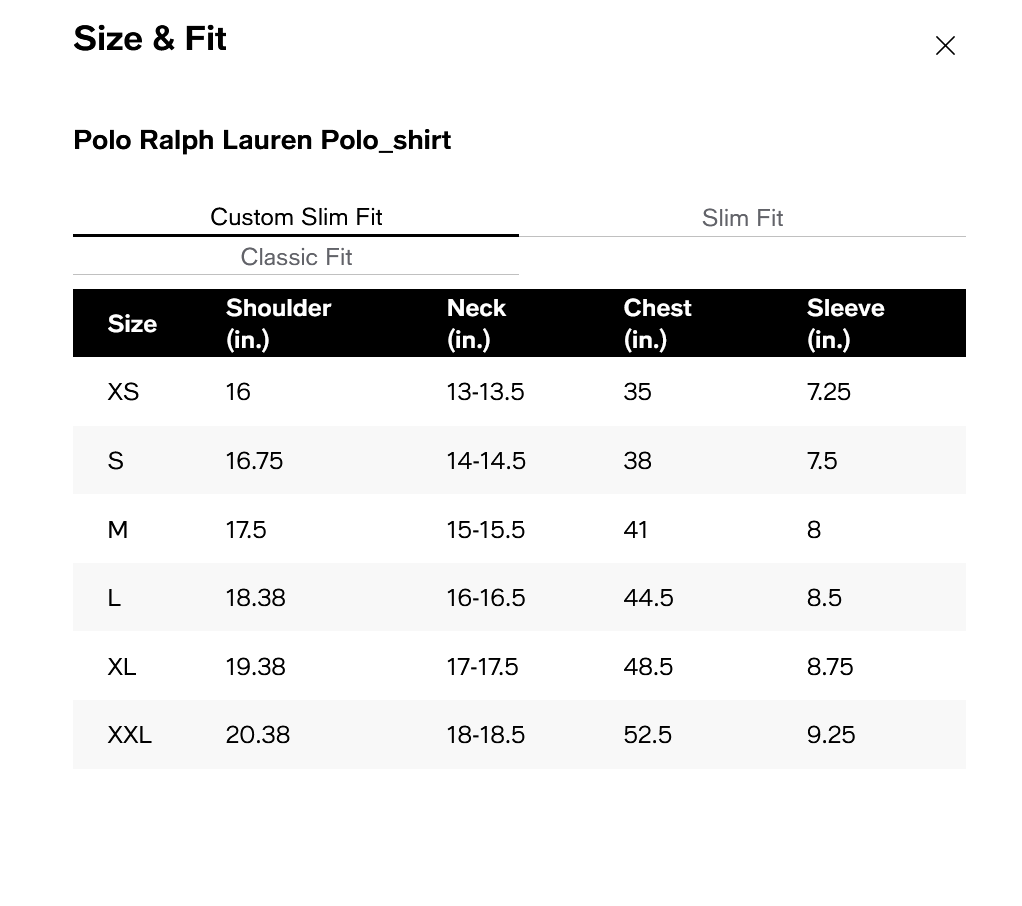Select the S size row

(115, 460)
